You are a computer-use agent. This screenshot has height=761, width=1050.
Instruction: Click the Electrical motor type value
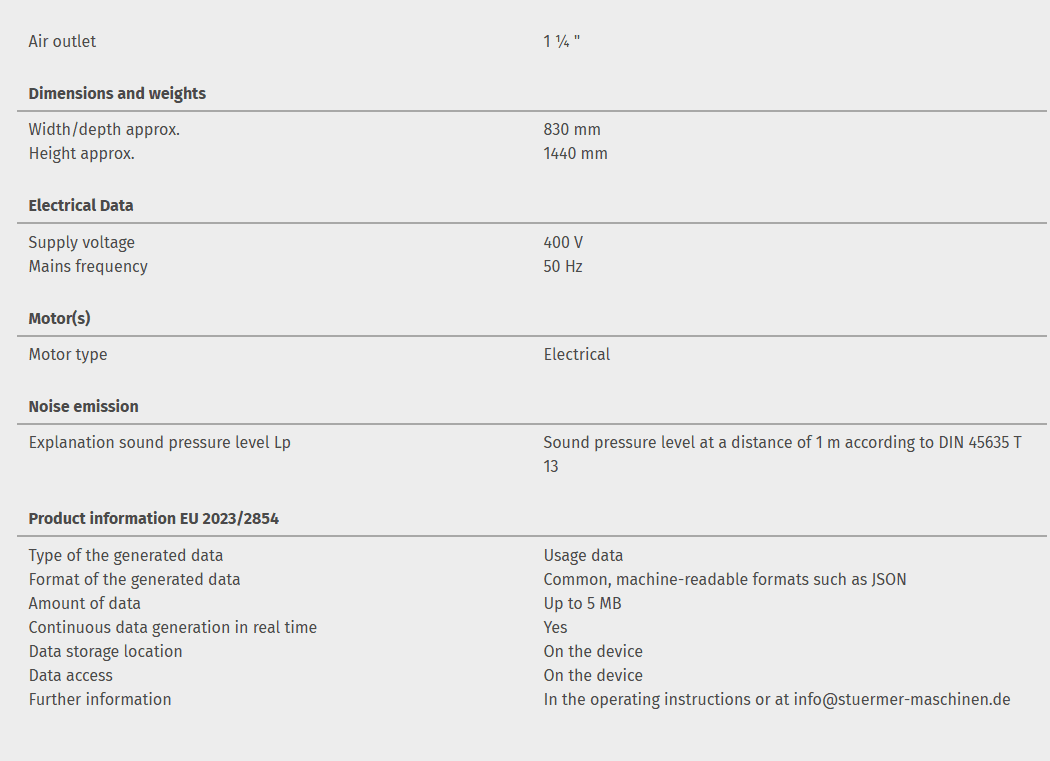[577, 354]
